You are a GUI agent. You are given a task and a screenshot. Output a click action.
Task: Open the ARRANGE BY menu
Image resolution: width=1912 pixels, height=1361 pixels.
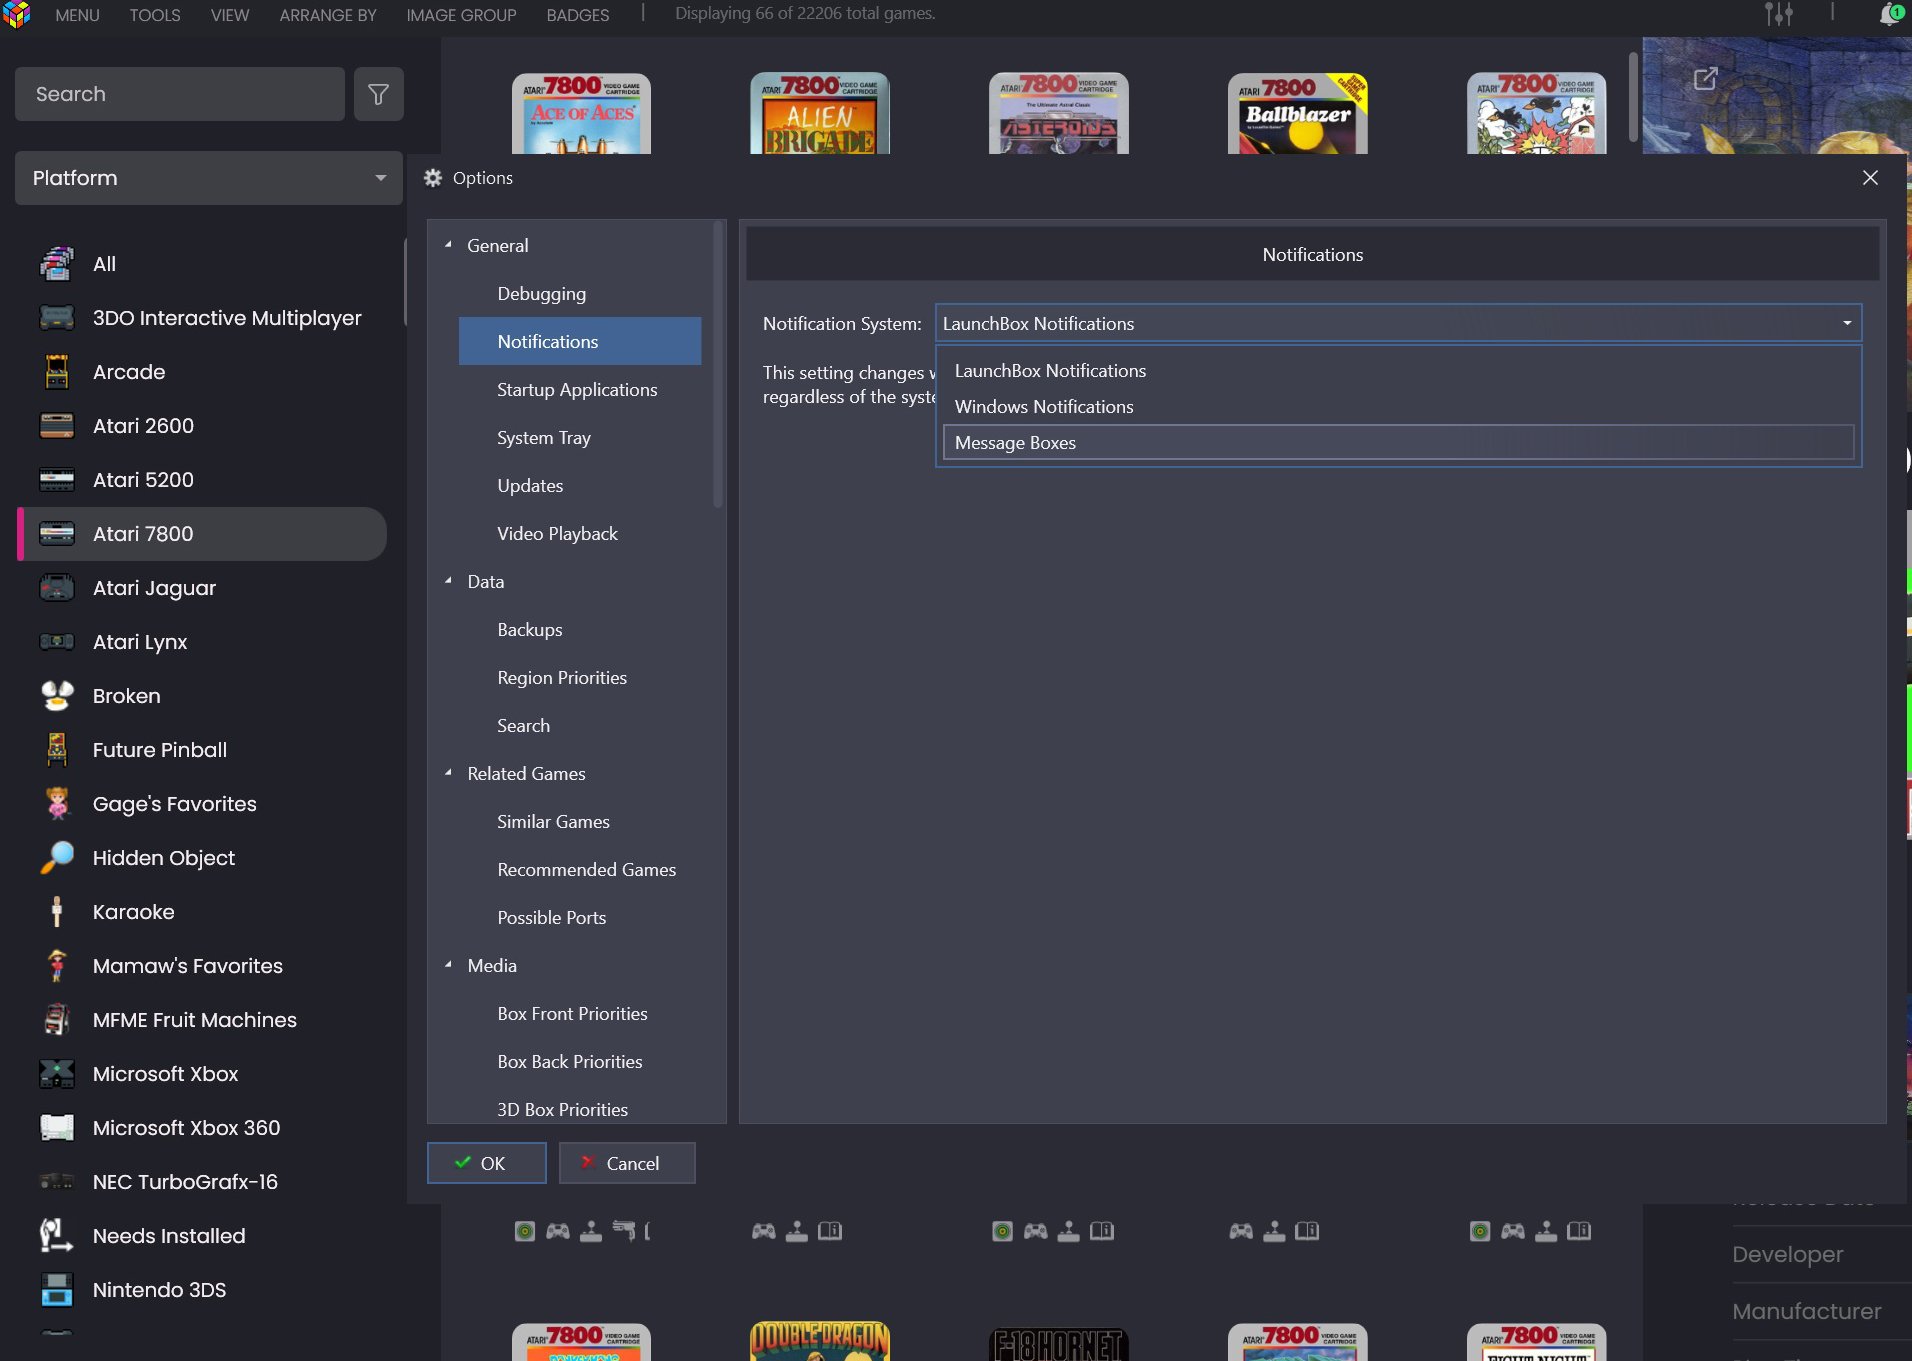tap(328, 15)
